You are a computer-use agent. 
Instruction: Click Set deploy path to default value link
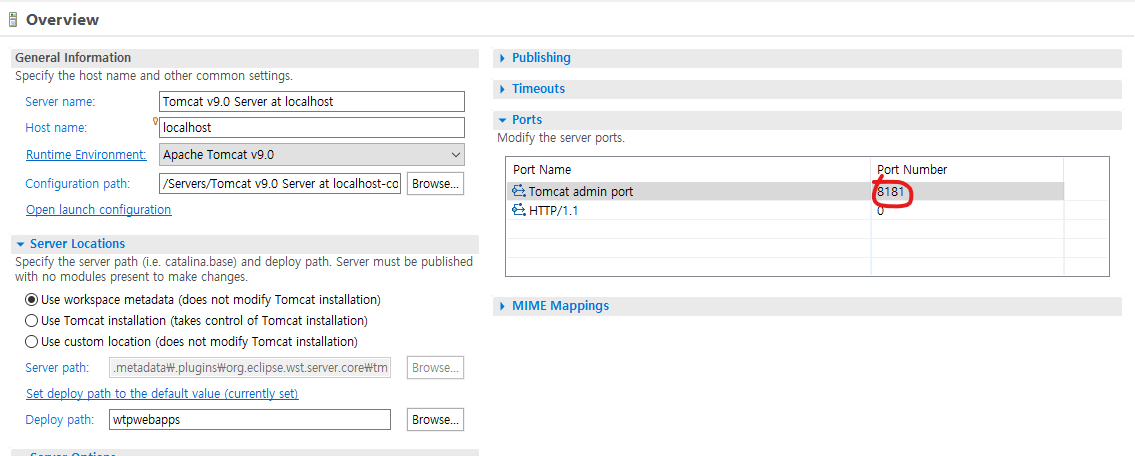click(x=162, y=394)
